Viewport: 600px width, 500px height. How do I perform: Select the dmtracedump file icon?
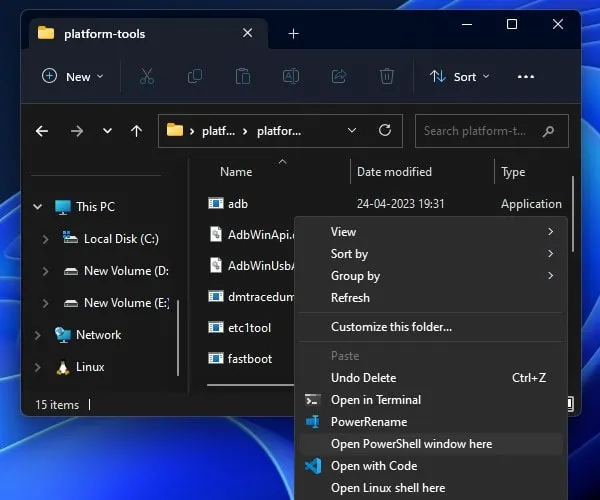tap(216, 296)
